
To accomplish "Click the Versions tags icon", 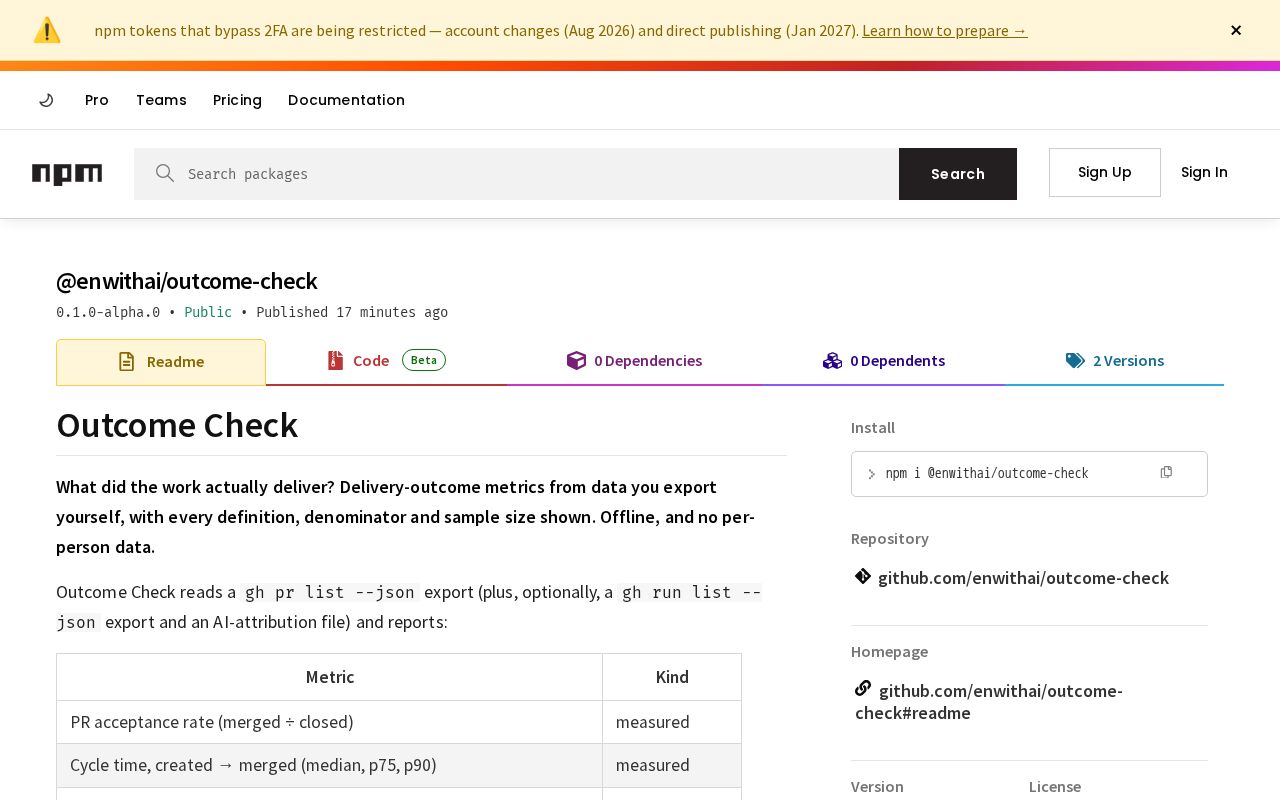I will tap(1075, 360).
